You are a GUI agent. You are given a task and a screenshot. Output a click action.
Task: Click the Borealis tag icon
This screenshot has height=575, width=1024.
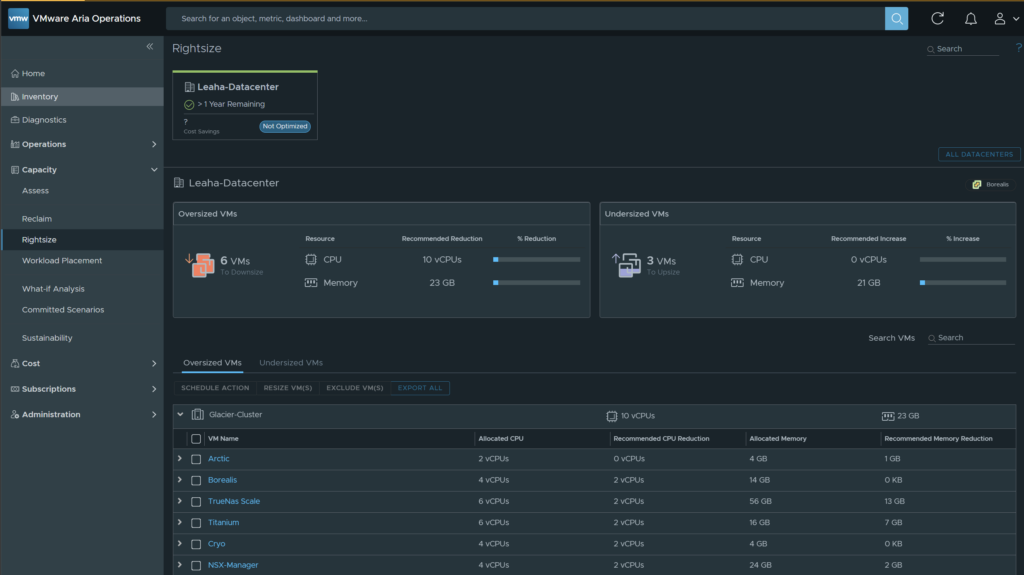pos(976,184)
